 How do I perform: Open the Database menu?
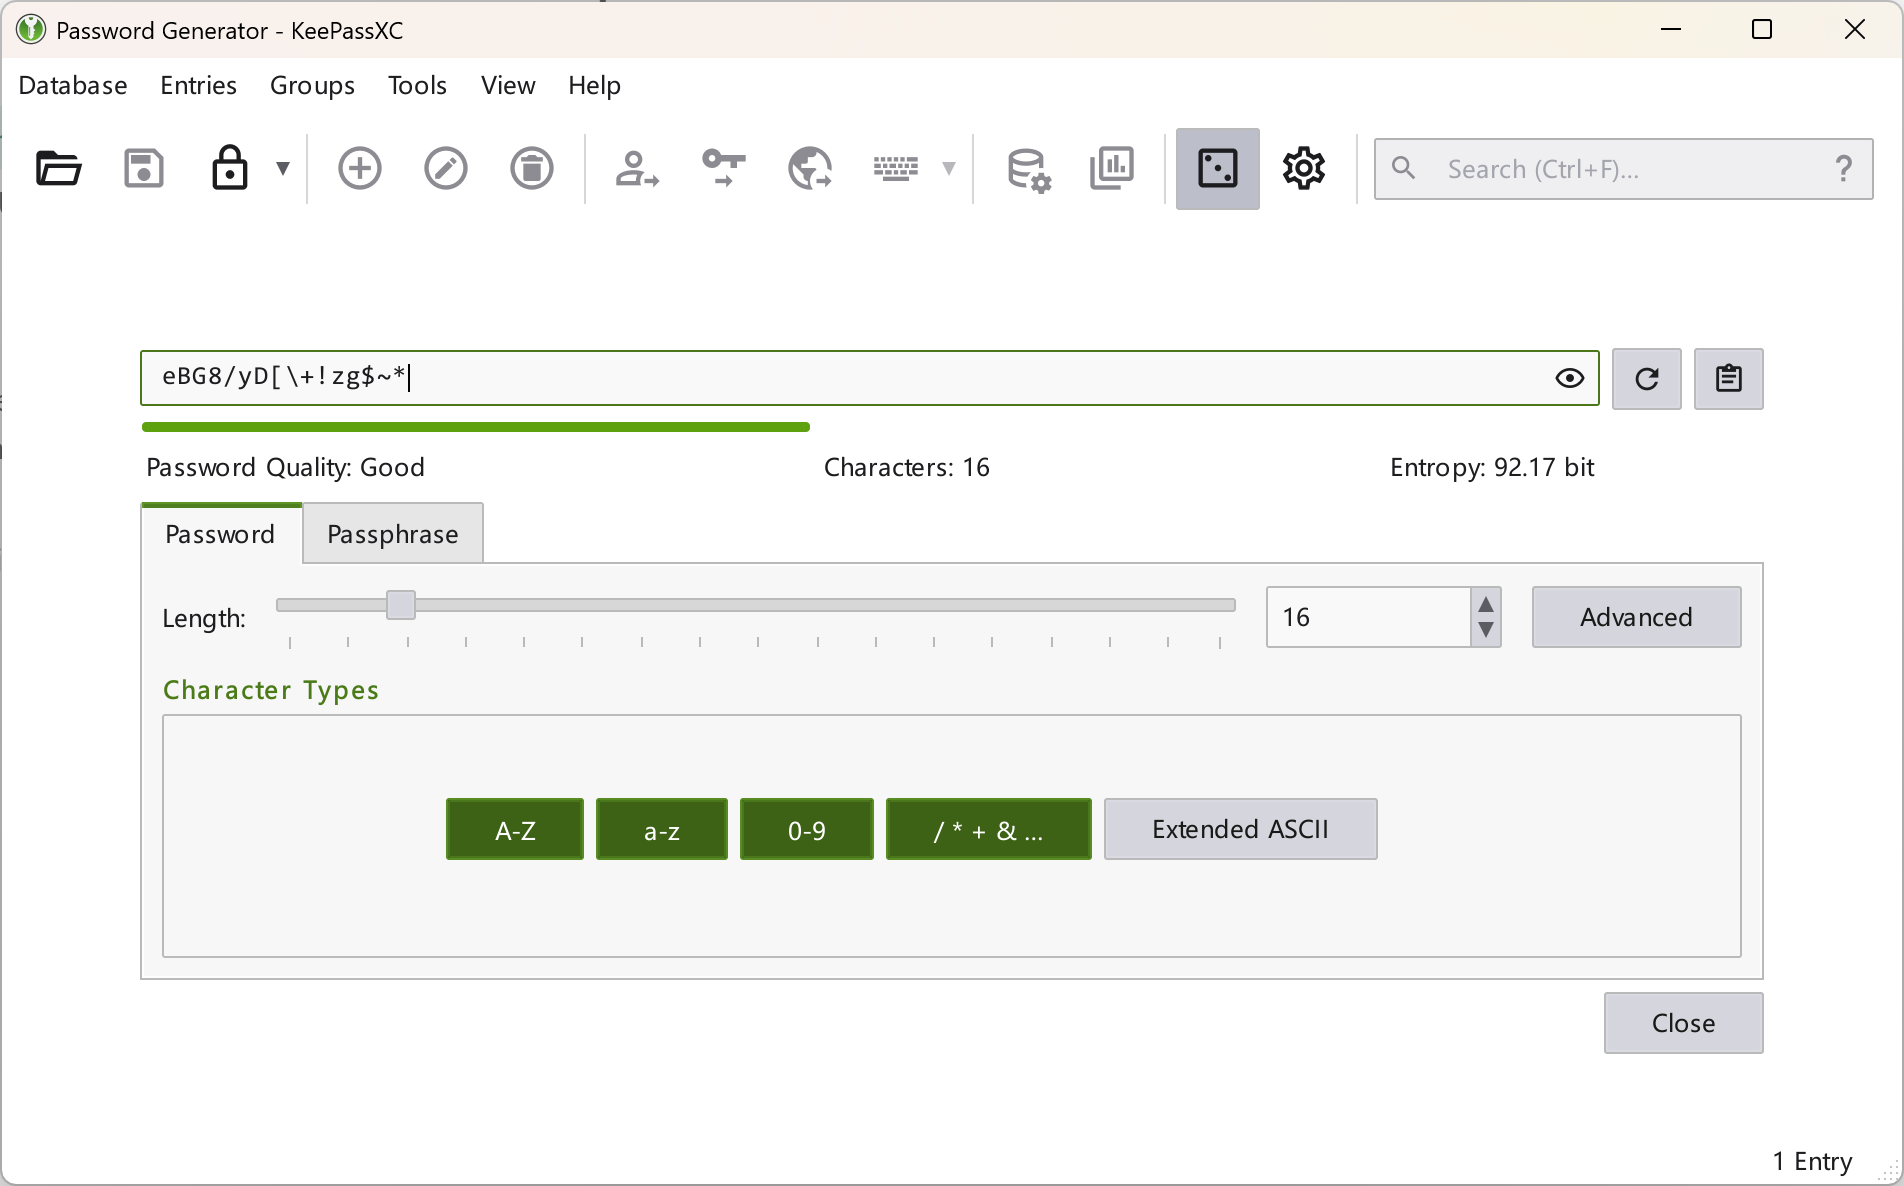(x=73, y=86)
